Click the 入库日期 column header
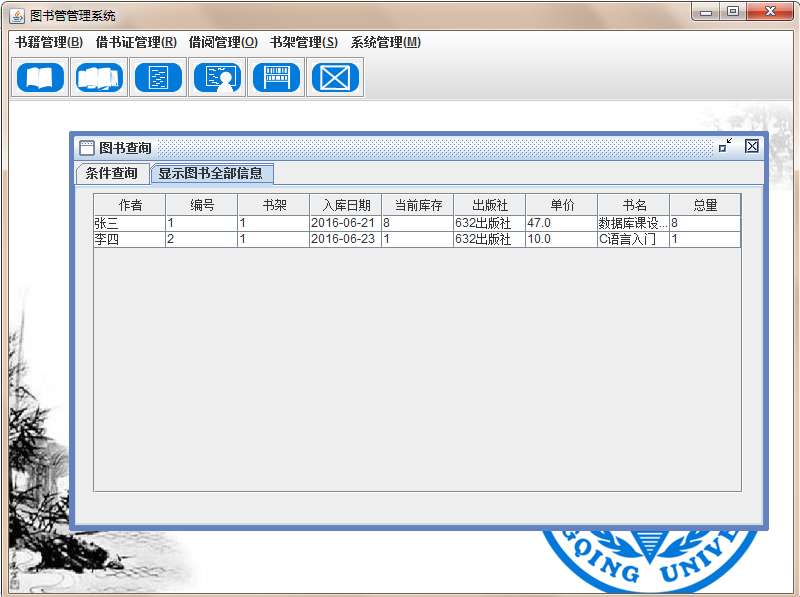The width and height of the screenshot is (800, 597). (345, 205)
